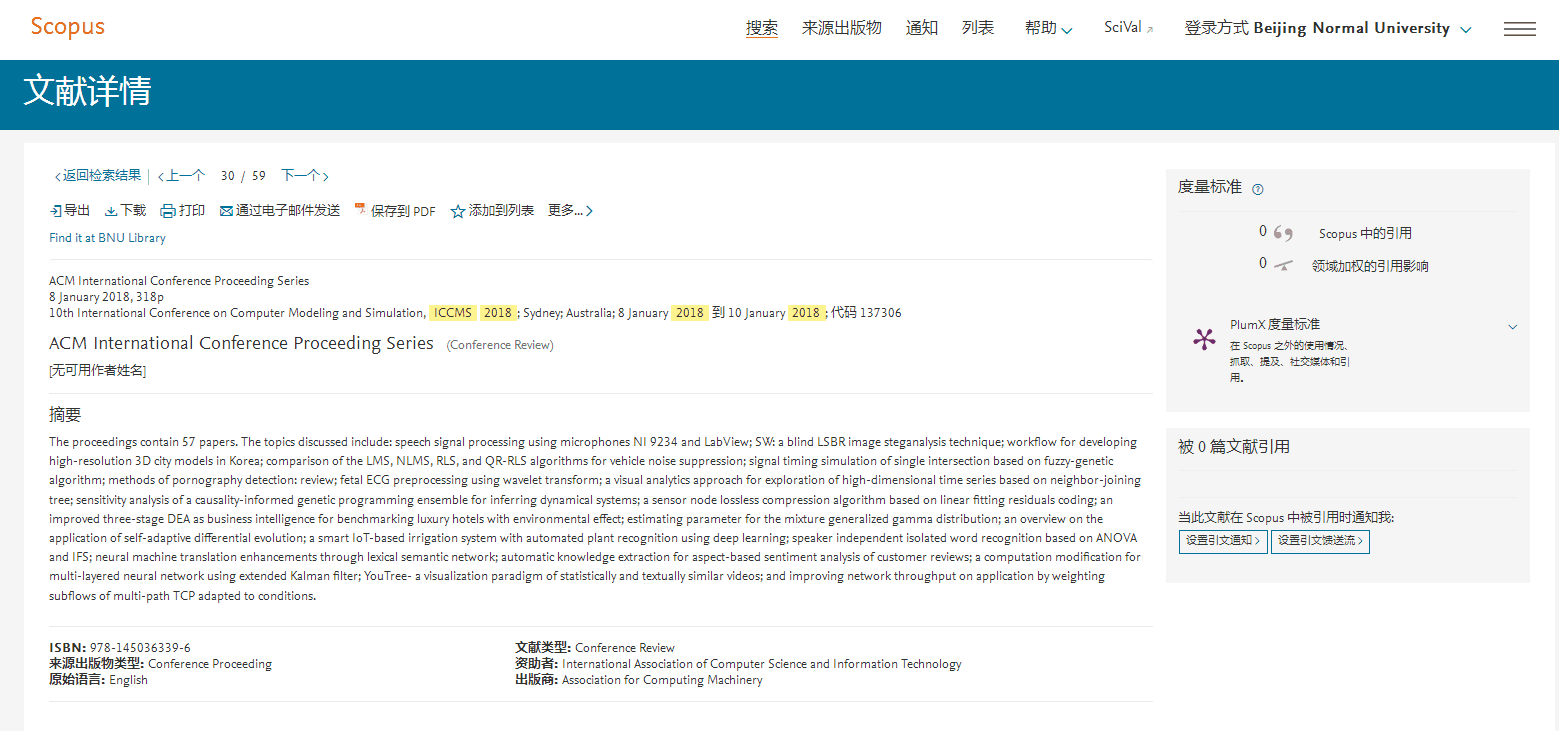Click 来源出版物类型: Conference Proceeding text
The height and width of the screenshot is (731, 1559).
click(x=160, y=664)
